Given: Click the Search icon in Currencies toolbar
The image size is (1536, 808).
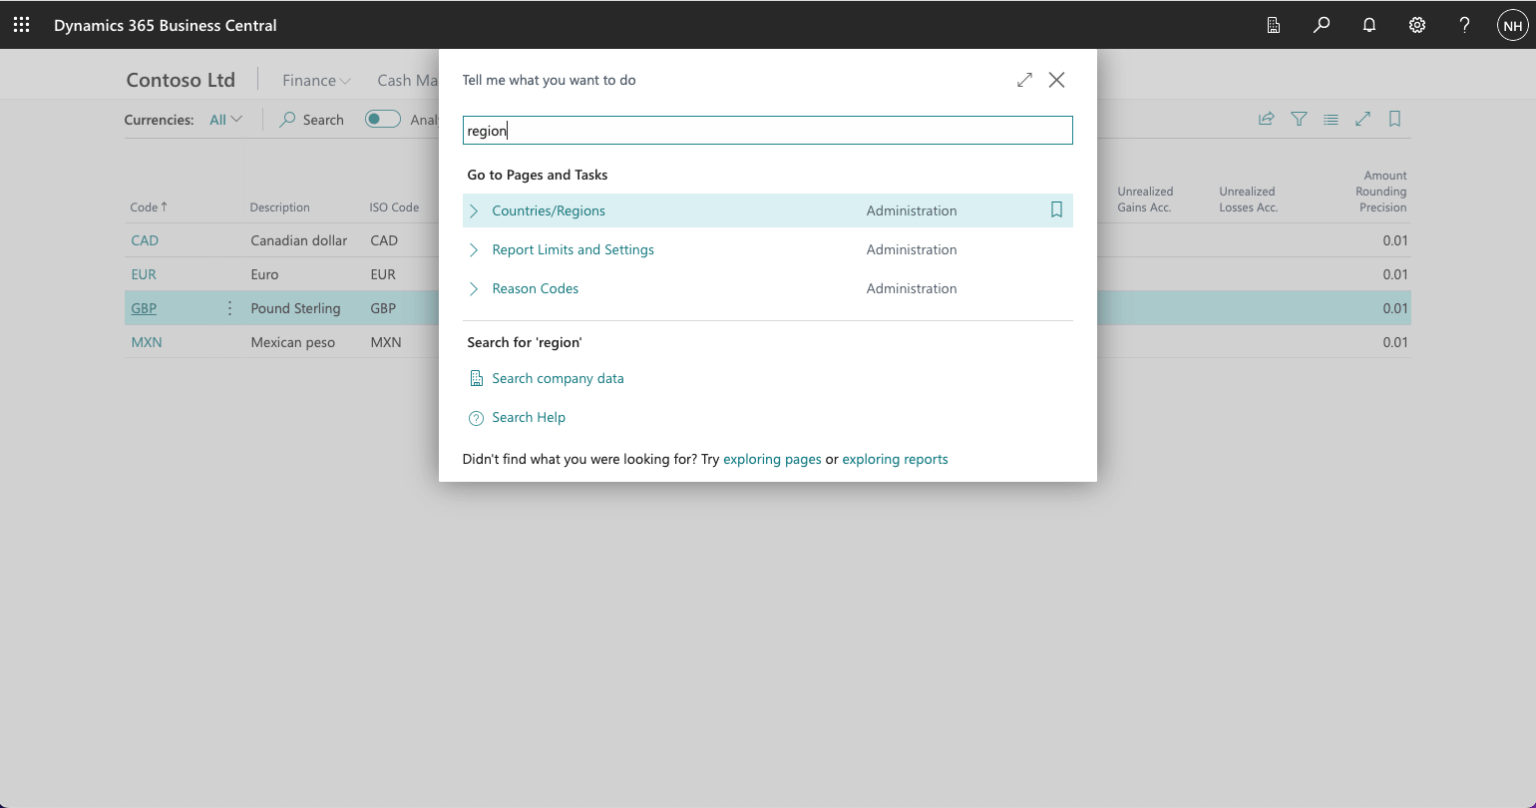Looking at the screenshot, I should [288, 120].
